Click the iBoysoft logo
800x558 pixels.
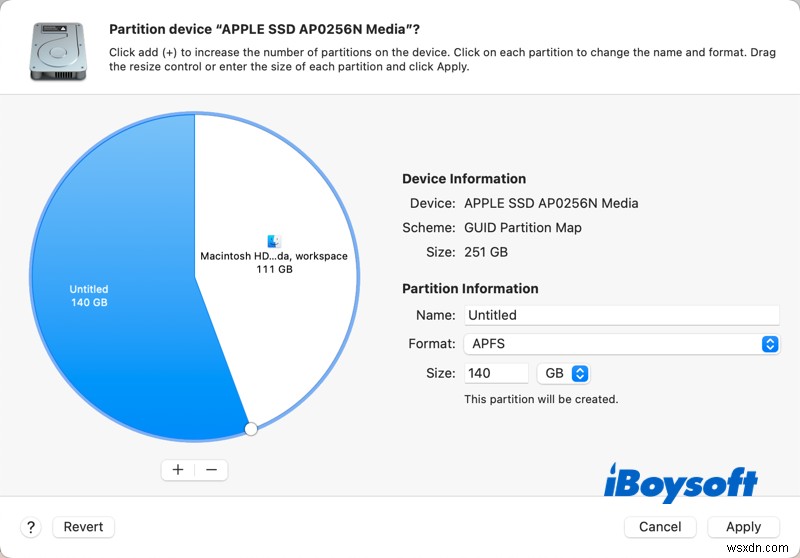coord(681,482)
